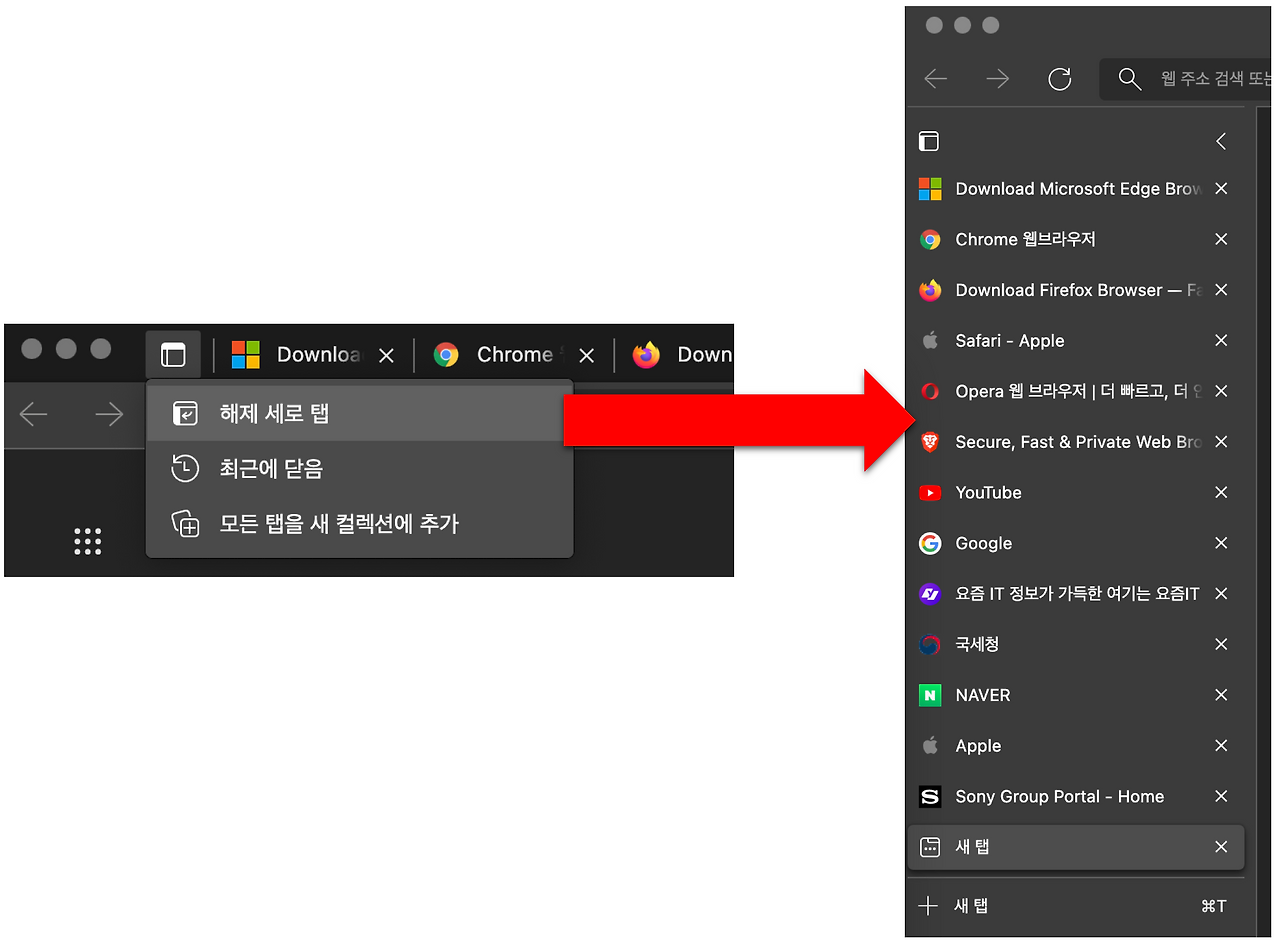Select '해제 세로 탭' menu entry
Image resolution: width=1280 pixels, height=943 pixels.
point(360,413)
